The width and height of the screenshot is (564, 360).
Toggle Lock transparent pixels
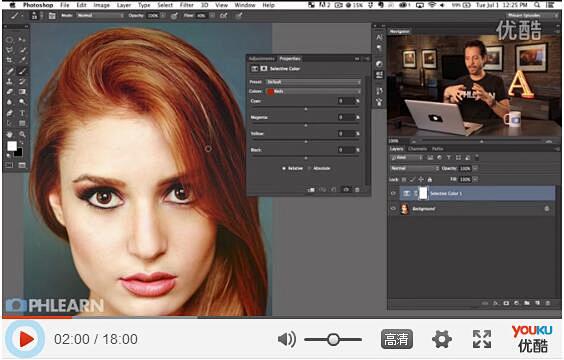(x=404, y=179)
